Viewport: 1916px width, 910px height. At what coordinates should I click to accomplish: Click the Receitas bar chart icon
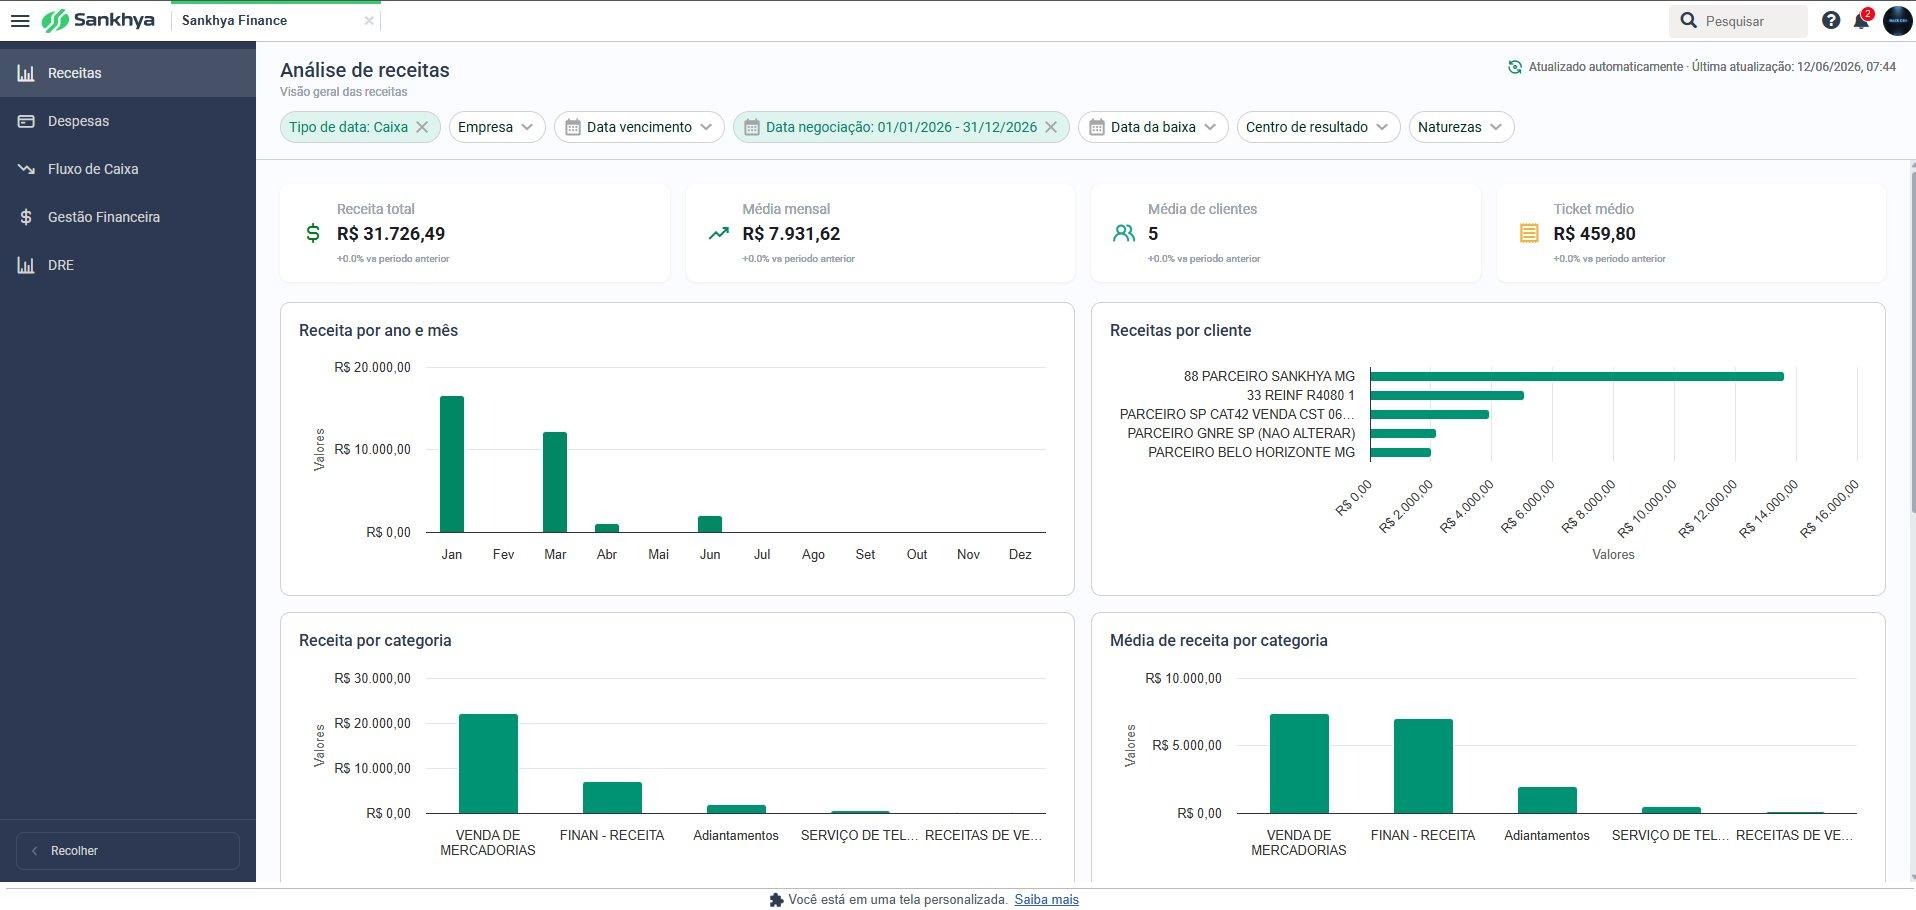pyautogui.click(x=26, y=73)
